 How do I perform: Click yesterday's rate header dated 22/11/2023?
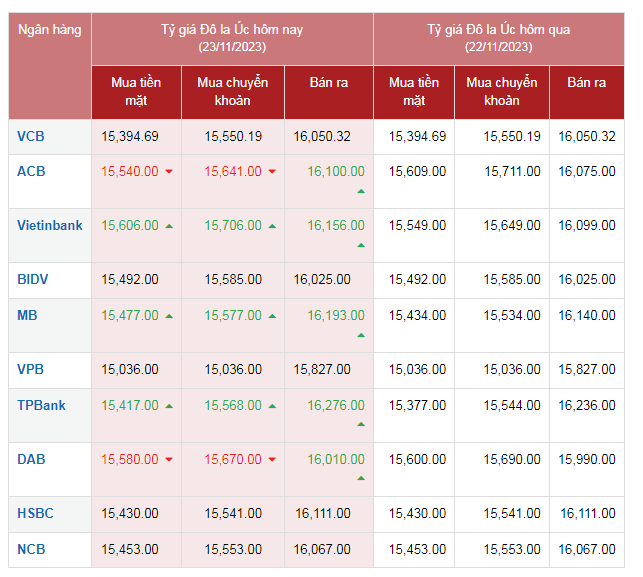pyautogui.click(x=499, y=38)
